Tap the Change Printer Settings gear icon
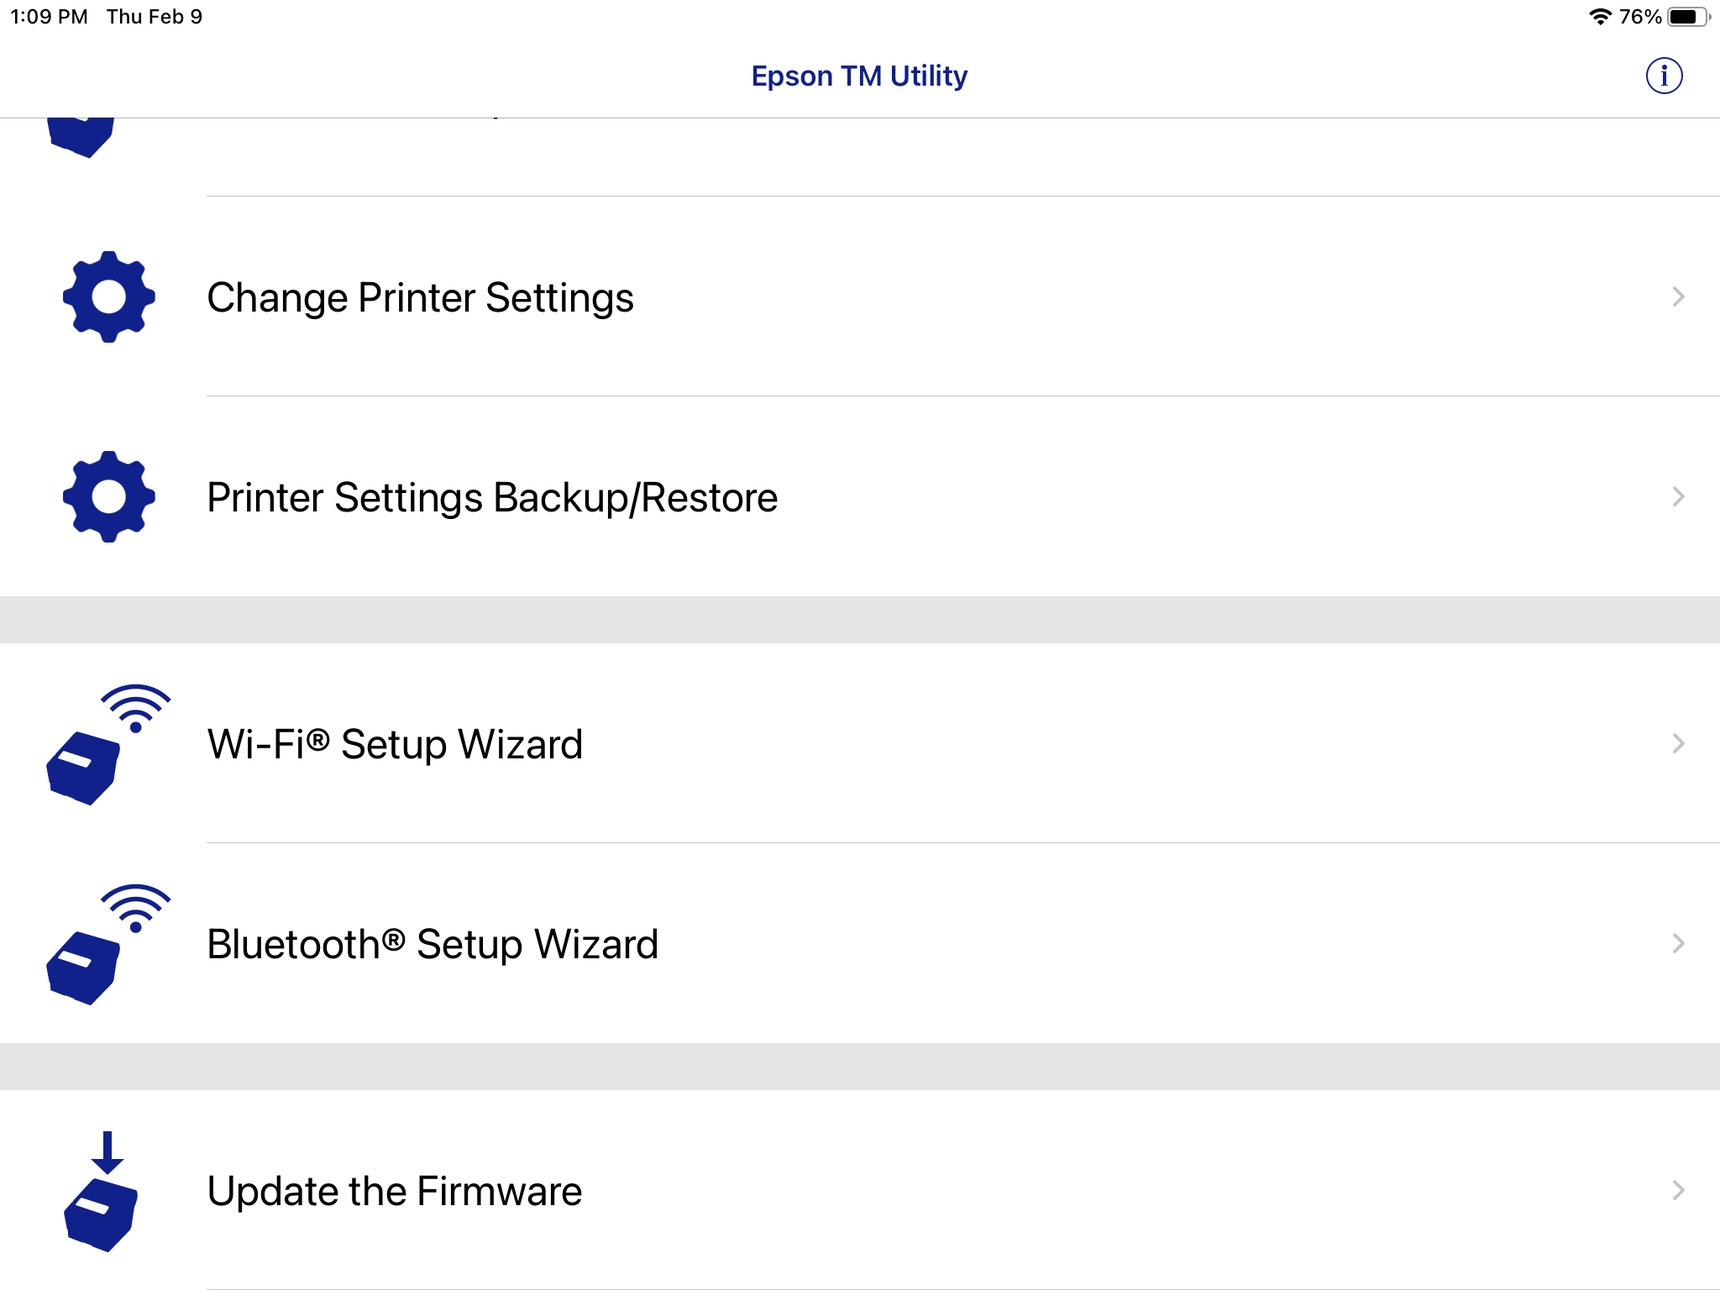Screen dimensions: 1720x1290 [108, 296]
